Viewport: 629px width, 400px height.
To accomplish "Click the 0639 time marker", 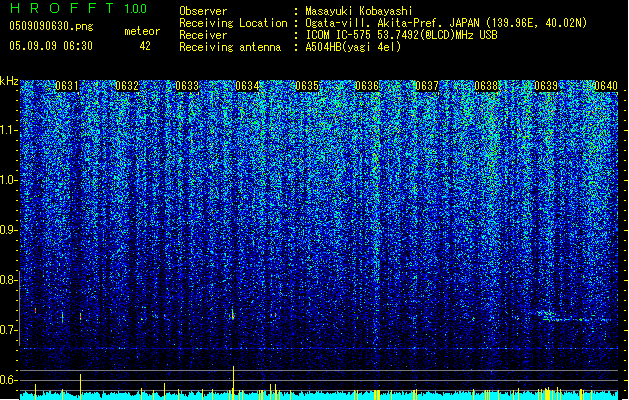I will pos(546,86).
